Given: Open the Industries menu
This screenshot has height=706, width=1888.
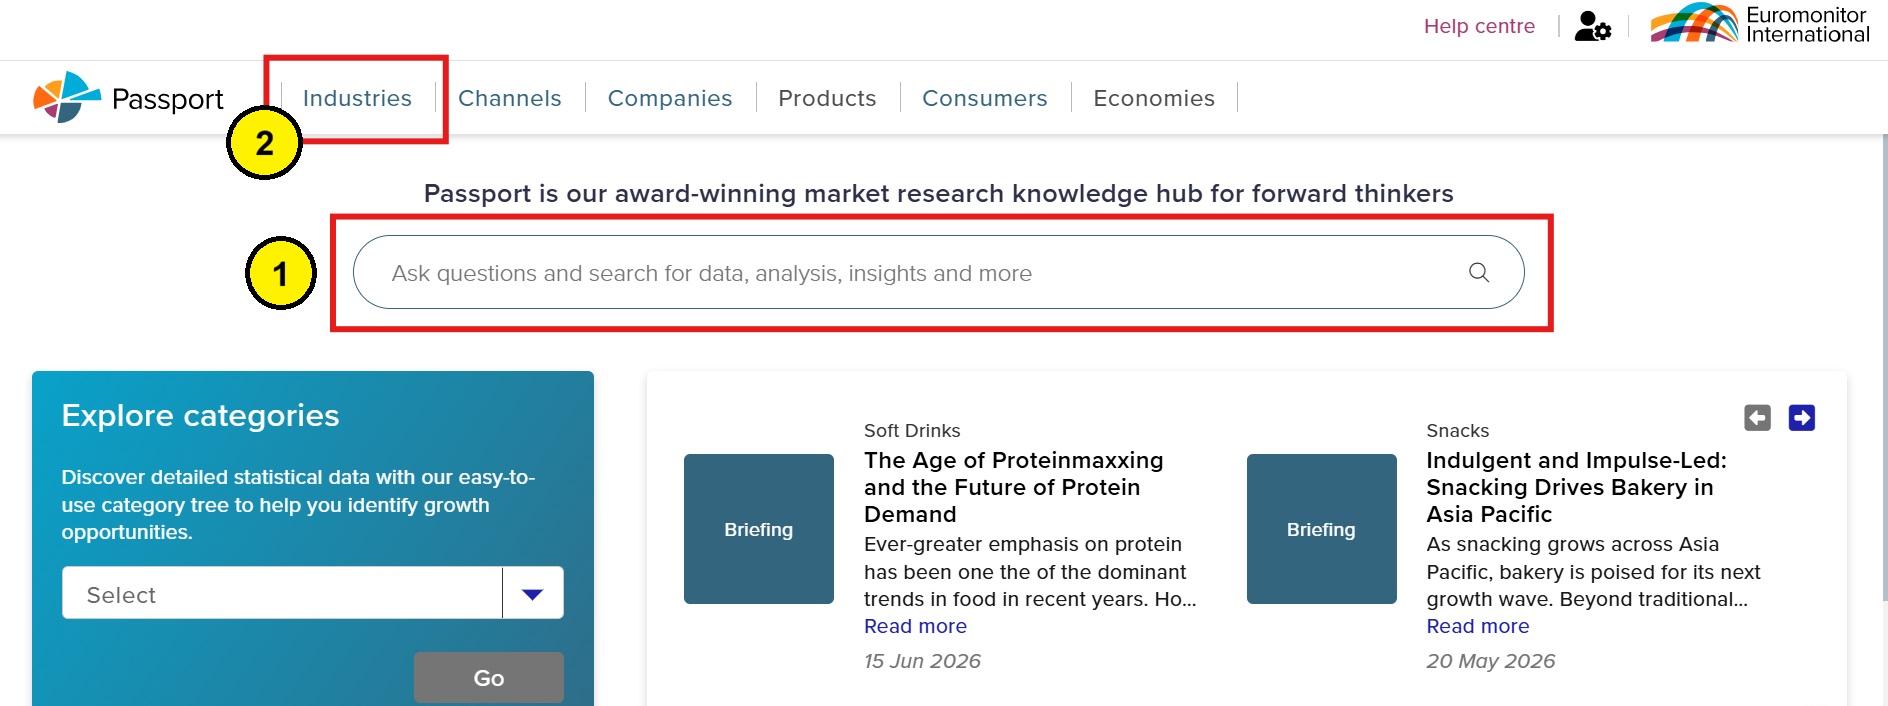Looking at the screenshot, I should click(357, 98).
